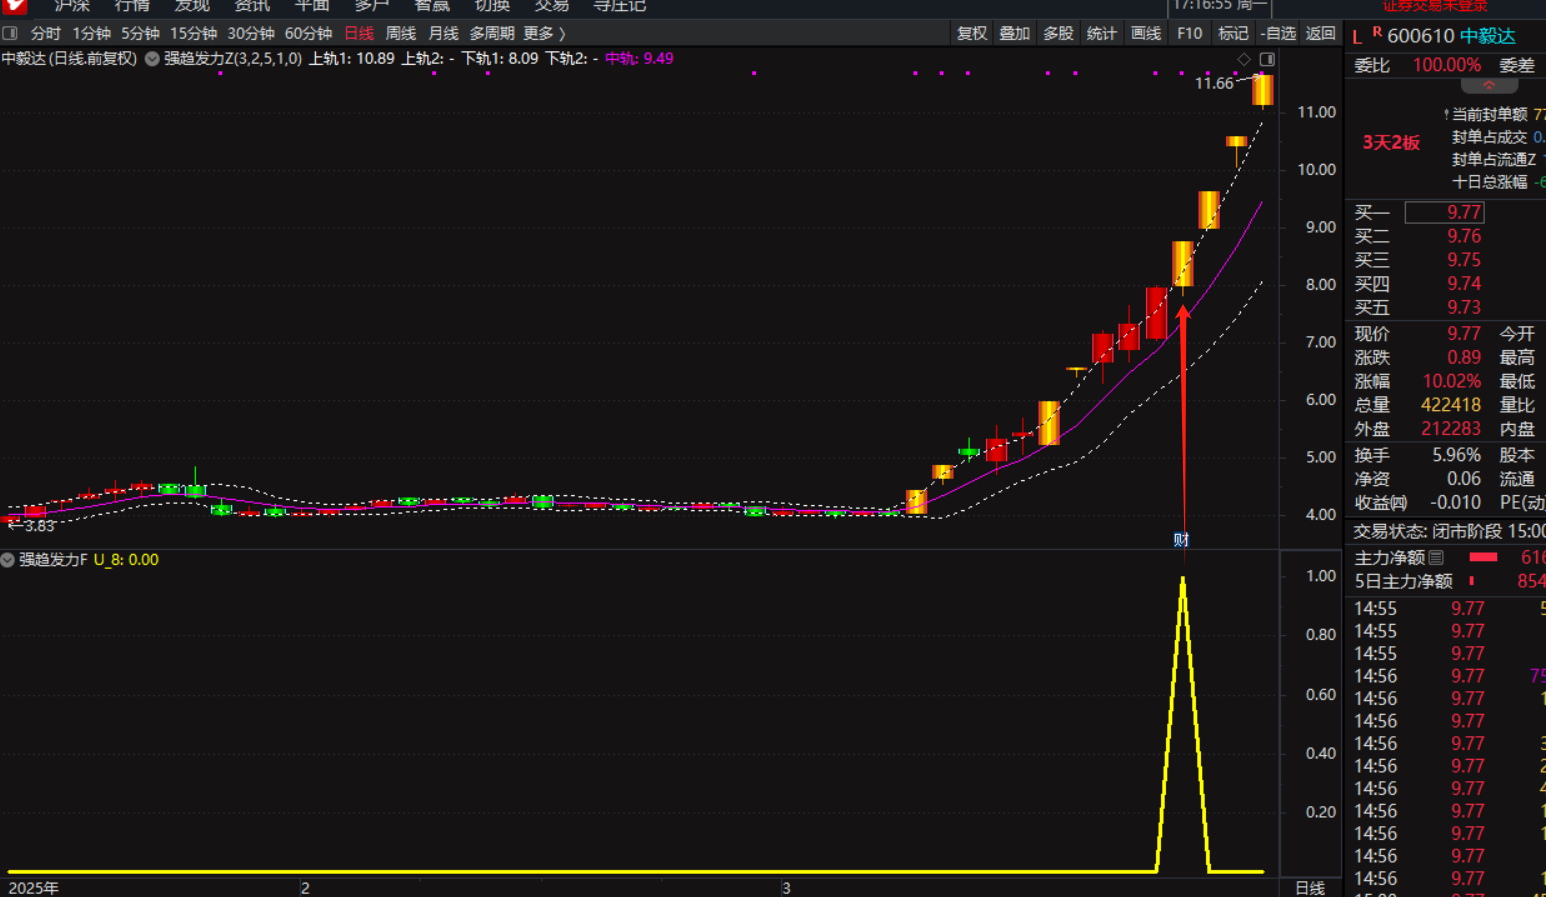Switch to 周线 weekly chart tab

point(400,34)
